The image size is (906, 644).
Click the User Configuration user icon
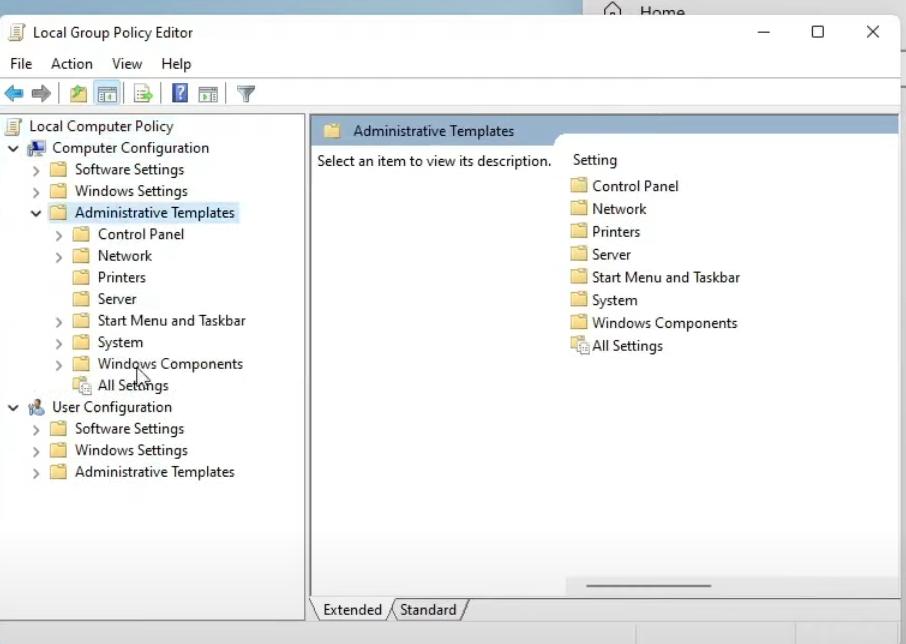pyautogui.click(x=36, y=407)
